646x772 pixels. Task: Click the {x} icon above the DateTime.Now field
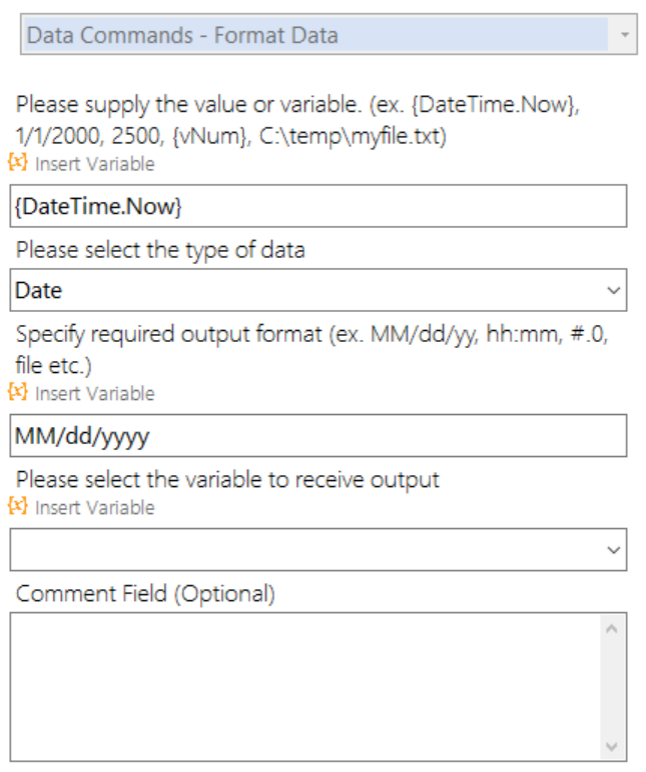click(18, 162)
